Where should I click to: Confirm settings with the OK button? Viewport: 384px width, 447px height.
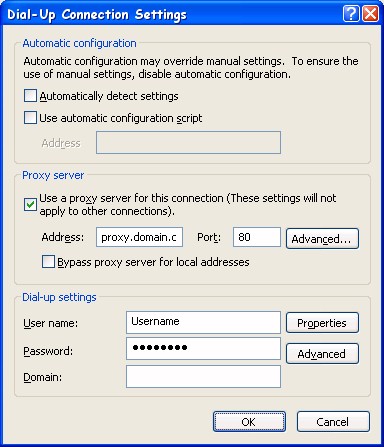point(249,422)
